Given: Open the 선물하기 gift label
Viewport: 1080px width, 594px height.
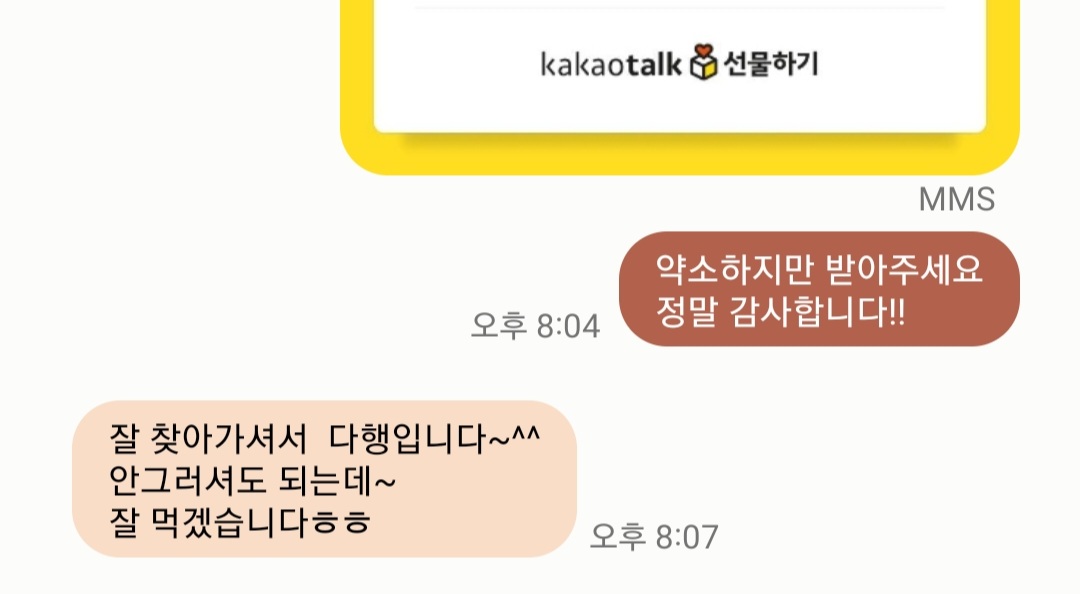Looking at the screenshot, I should pyautogui.click(x=770, y=63).
